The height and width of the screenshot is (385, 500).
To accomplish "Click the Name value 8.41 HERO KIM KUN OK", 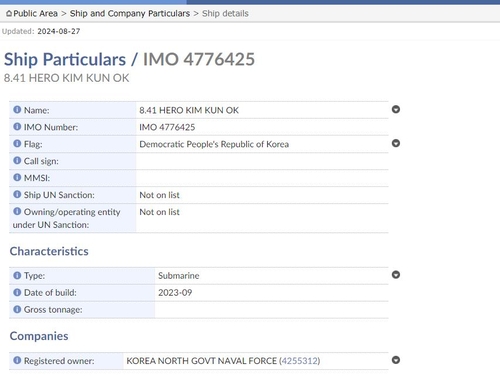I will pyautogui.click(x=189, y=110).
